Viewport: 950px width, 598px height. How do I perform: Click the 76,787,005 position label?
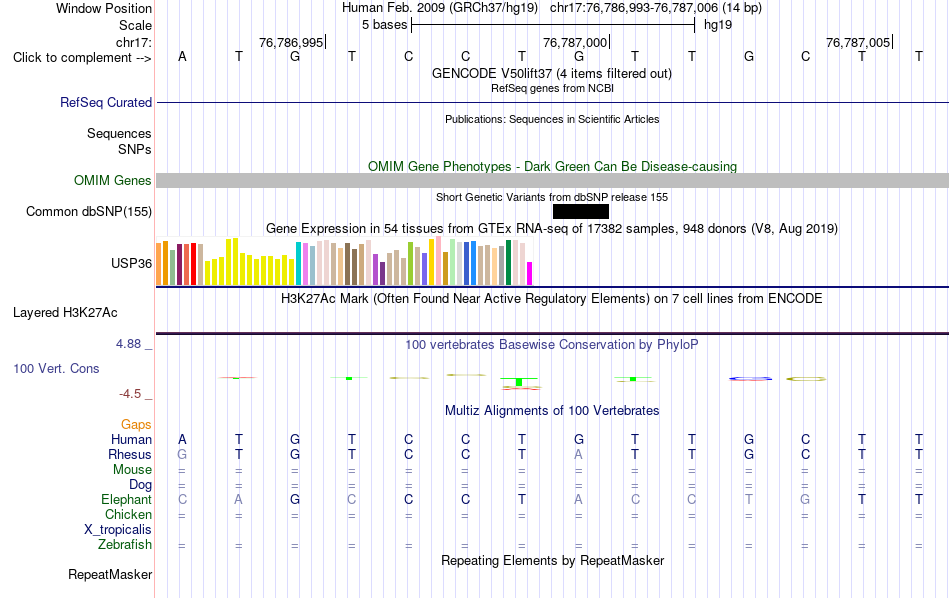click(x=858, y=42)
